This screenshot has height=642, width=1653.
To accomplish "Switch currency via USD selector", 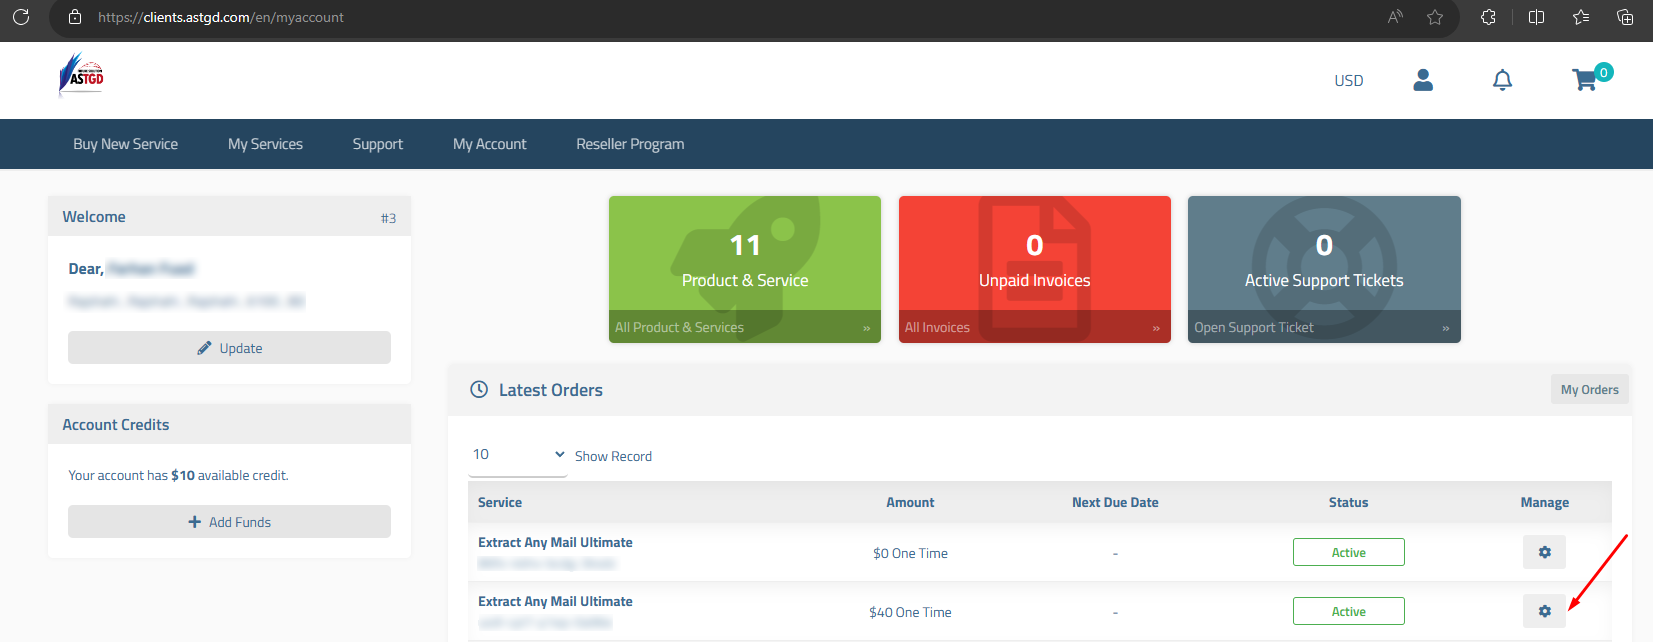I will coord(1349,81).
